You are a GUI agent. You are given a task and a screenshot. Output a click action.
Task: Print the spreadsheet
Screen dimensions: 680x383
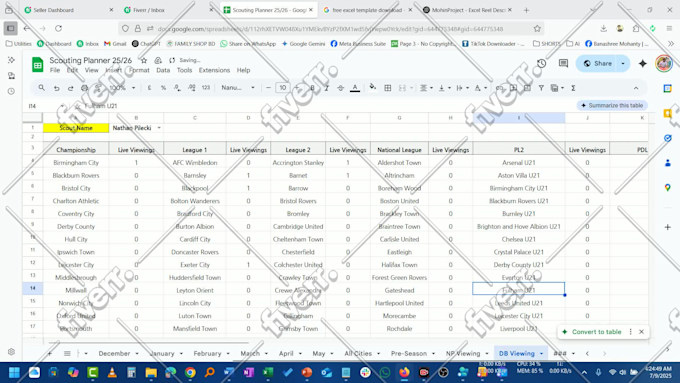pos(84,88)
